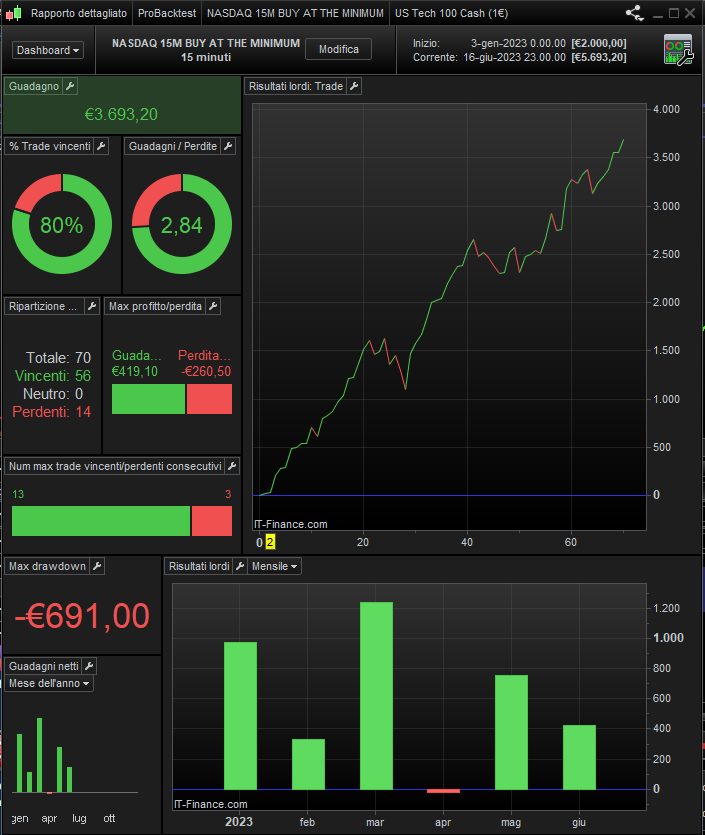This screenshot has width=705, height=835.
Task: Click Risultati lordi: Trade label
Action: point(296,86)
